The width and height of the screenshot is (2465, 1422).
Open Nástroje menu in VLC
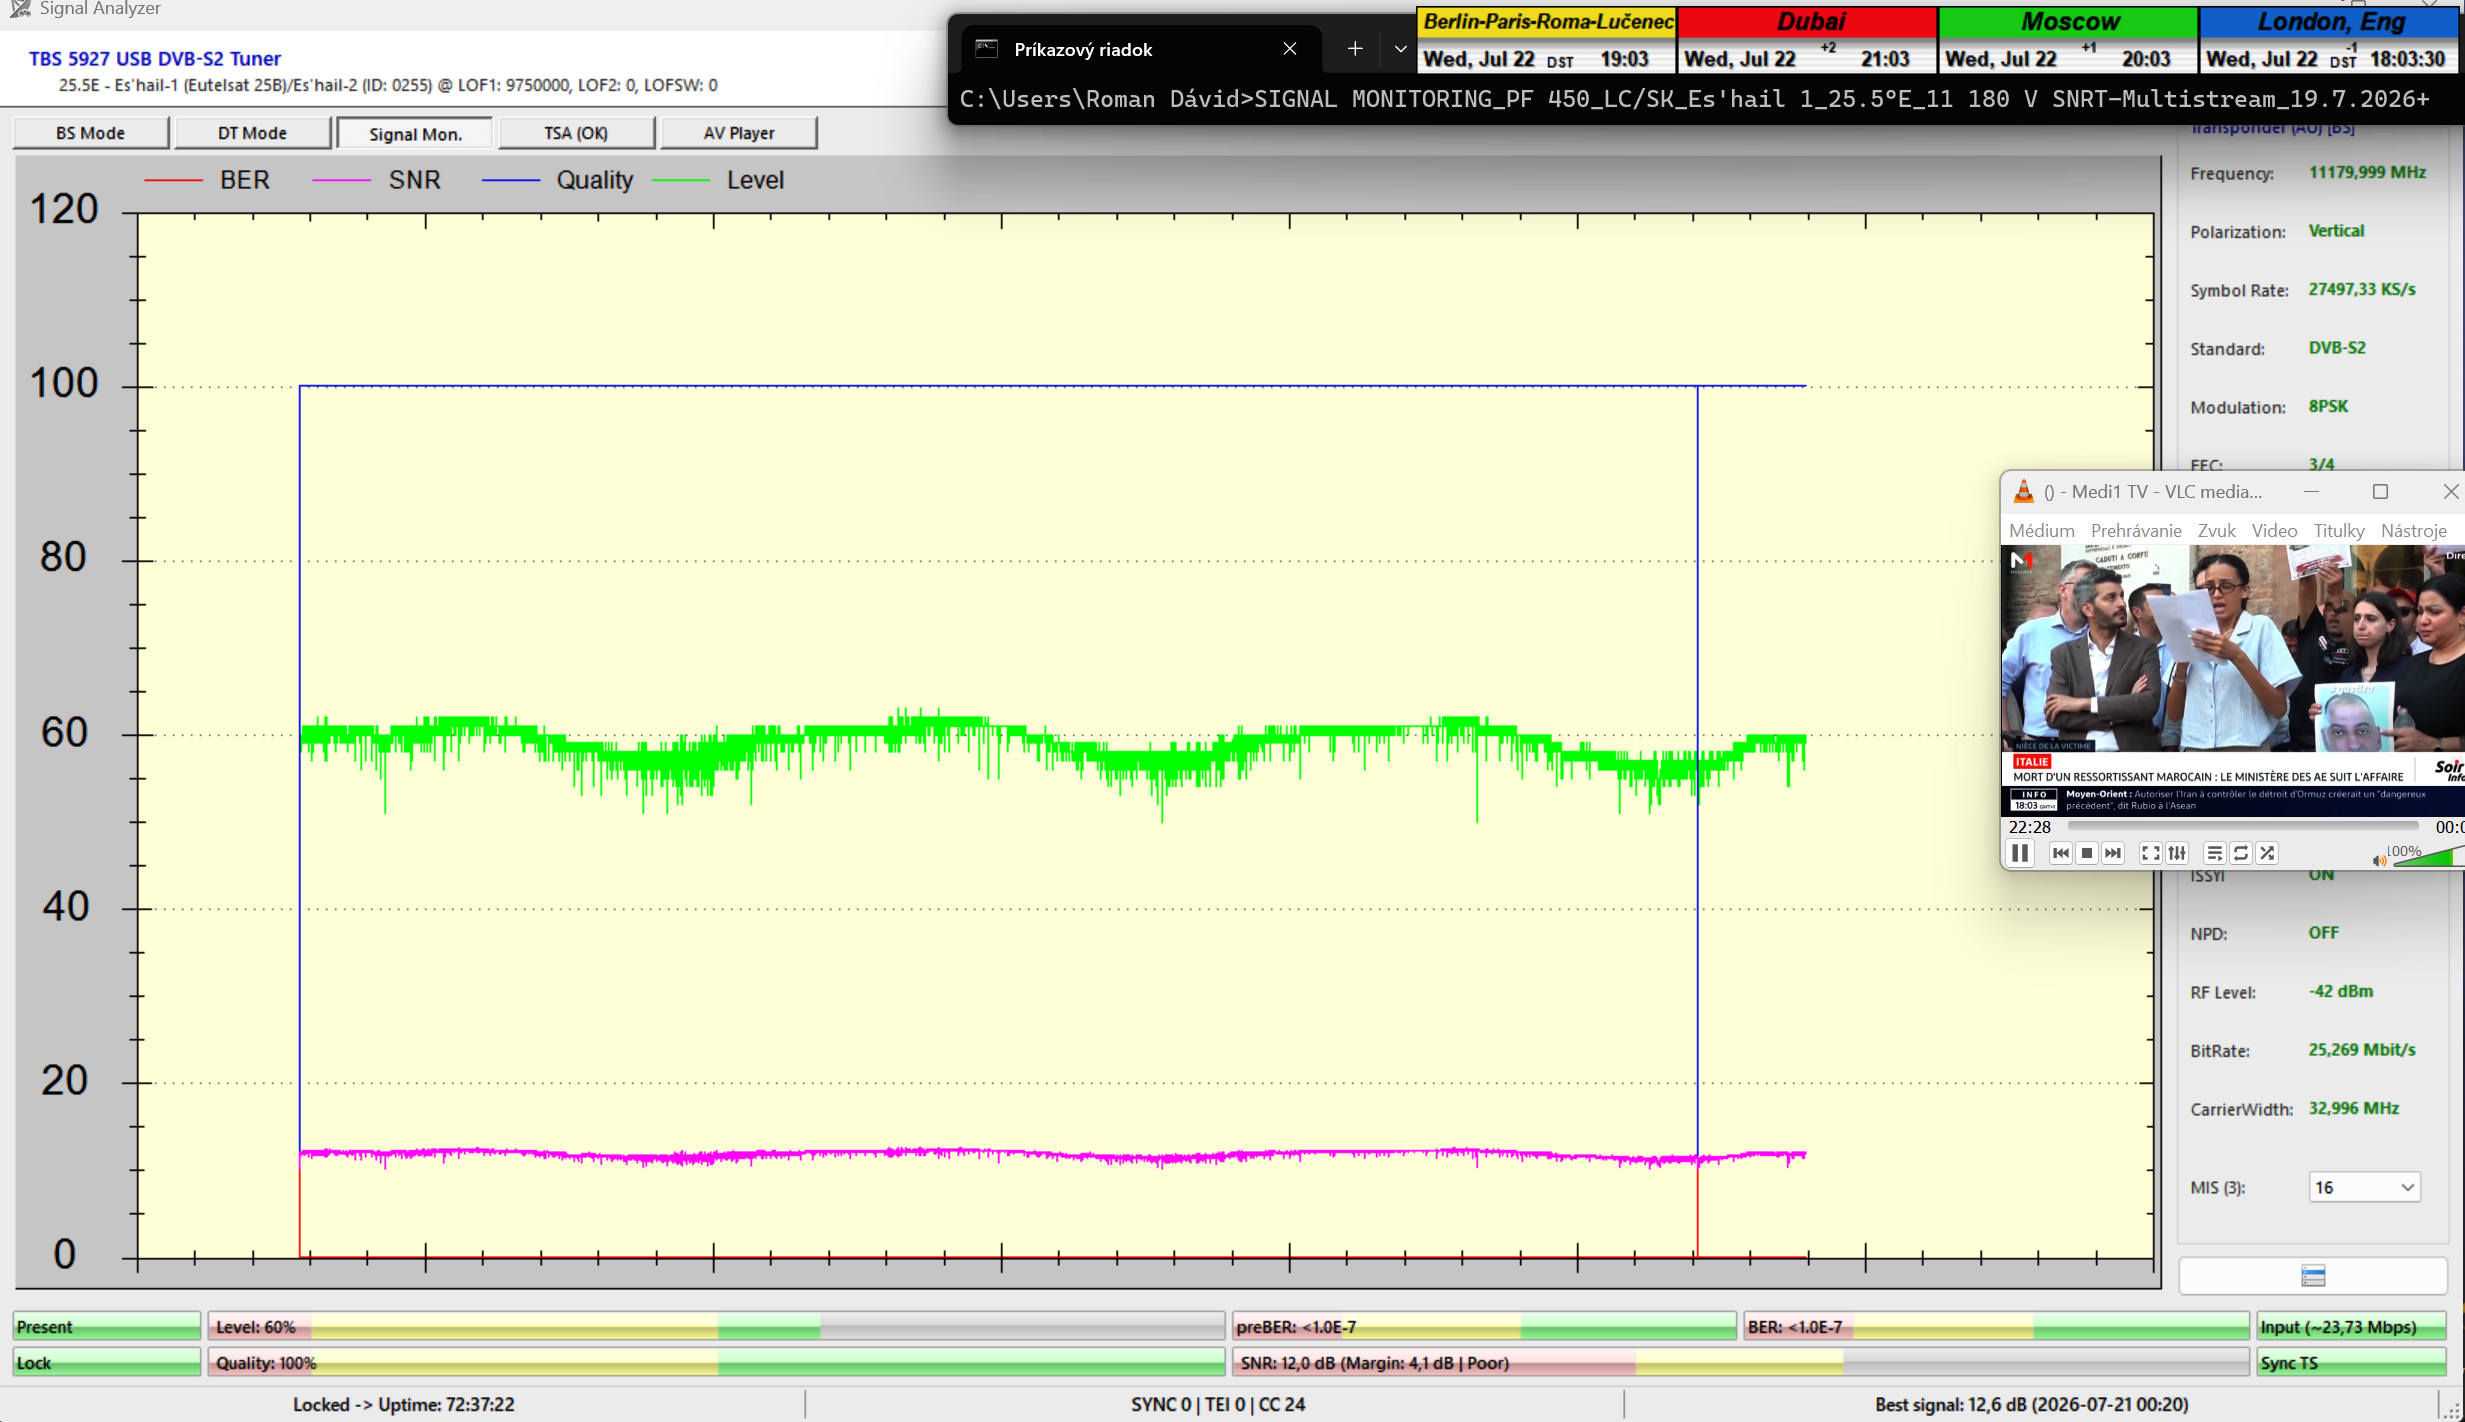tap(2413, 531)
